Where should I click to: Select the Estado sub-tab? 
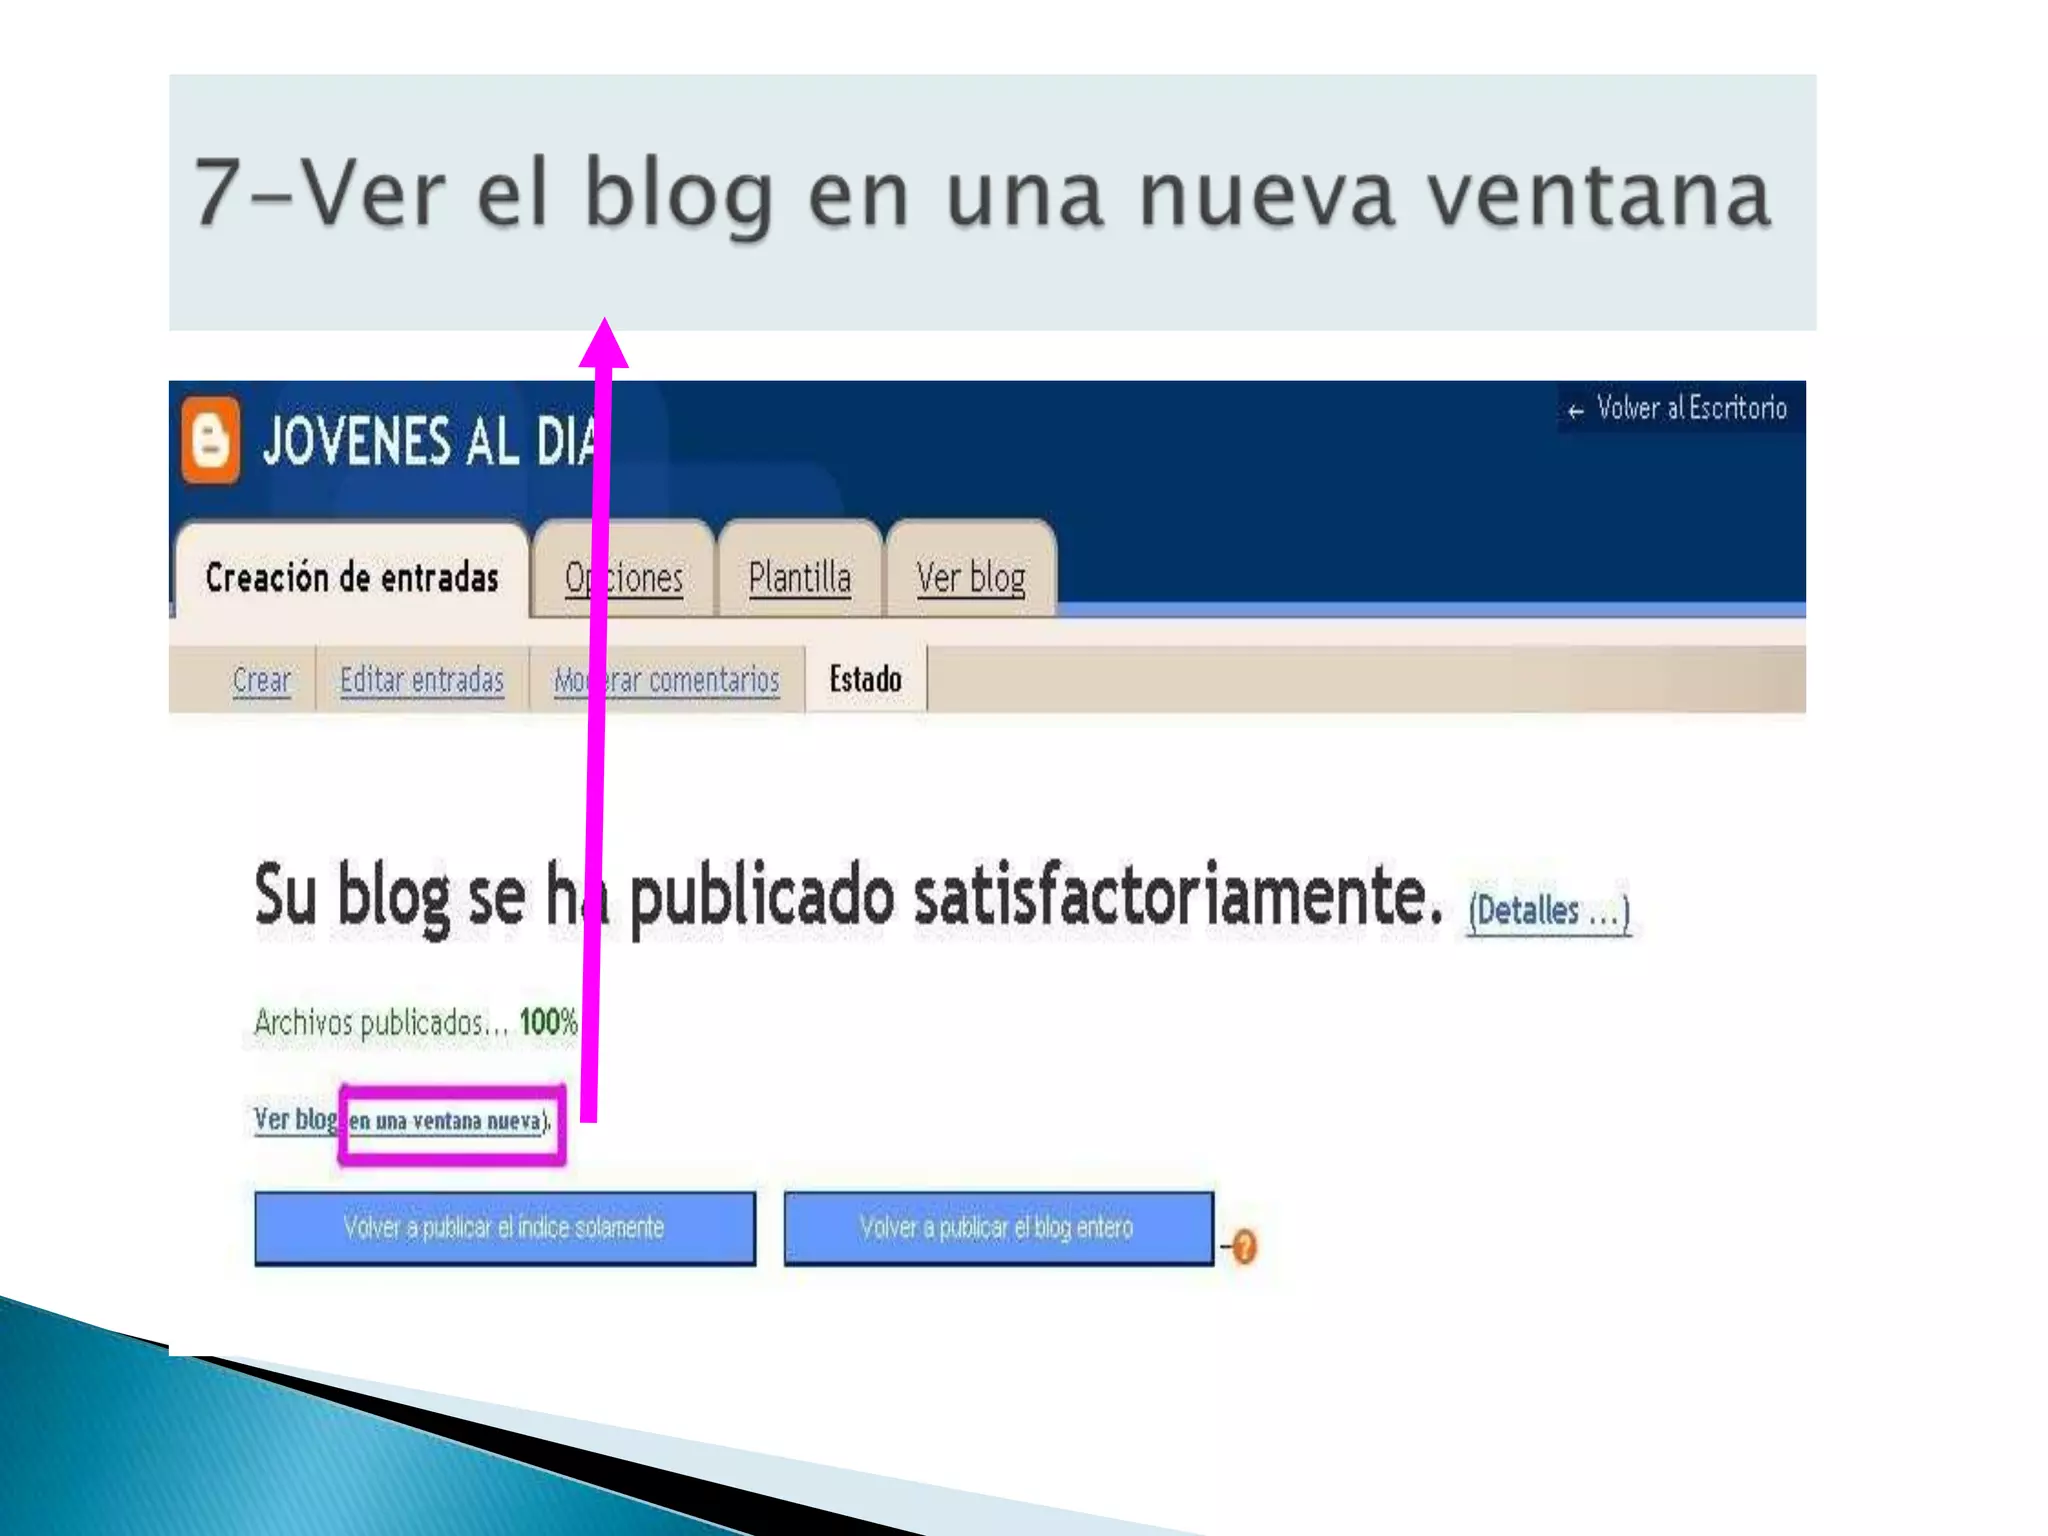click(866, 679)
